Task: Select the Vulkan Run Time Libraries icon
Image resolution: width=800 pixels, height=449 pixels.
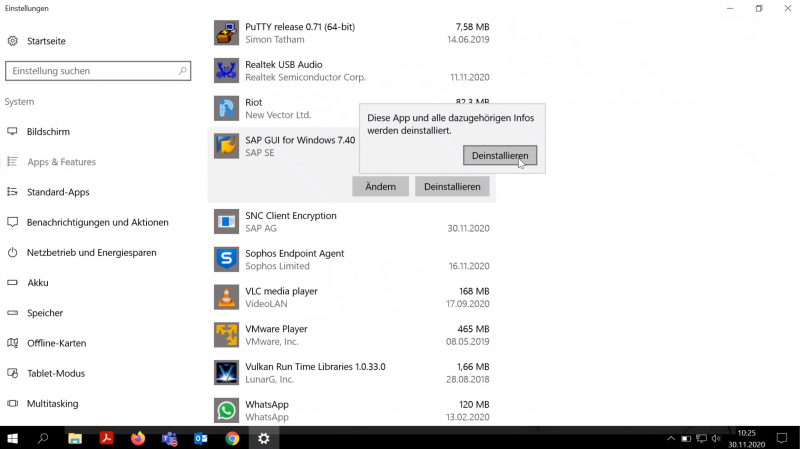Action: (226, 372)
